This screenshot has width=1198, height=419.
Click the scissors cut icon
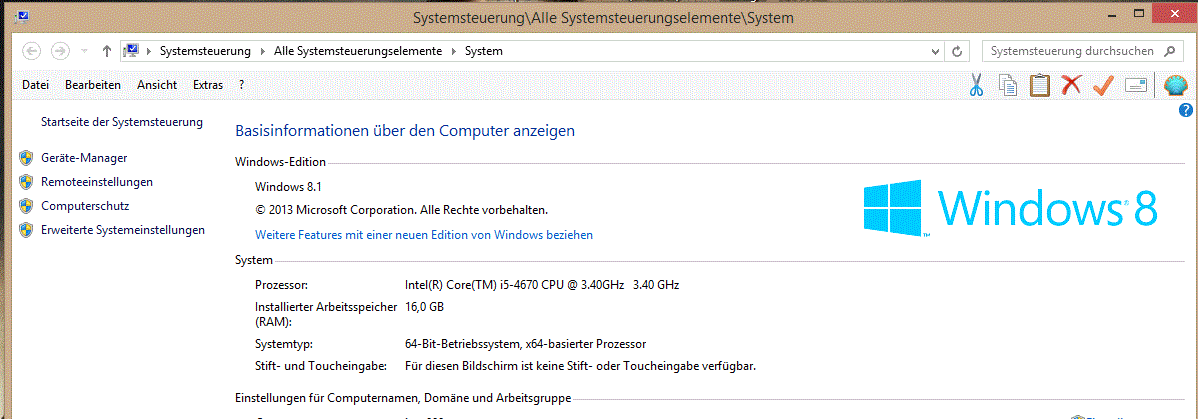pos(977,86)
